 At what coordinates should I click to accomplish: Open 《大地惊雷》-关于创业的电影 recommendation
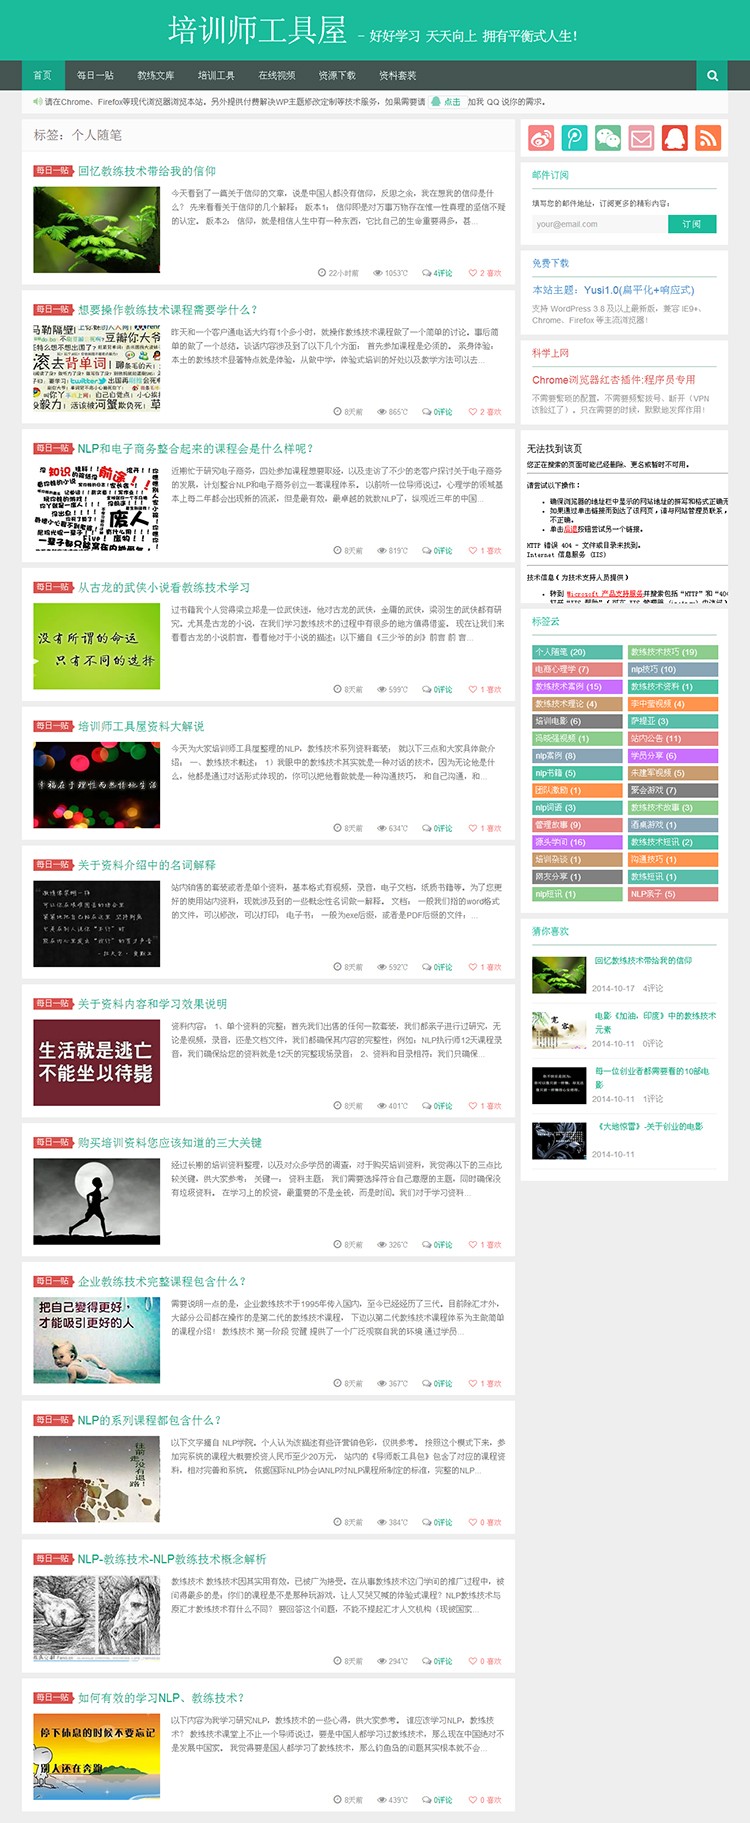coord(649,1127)
